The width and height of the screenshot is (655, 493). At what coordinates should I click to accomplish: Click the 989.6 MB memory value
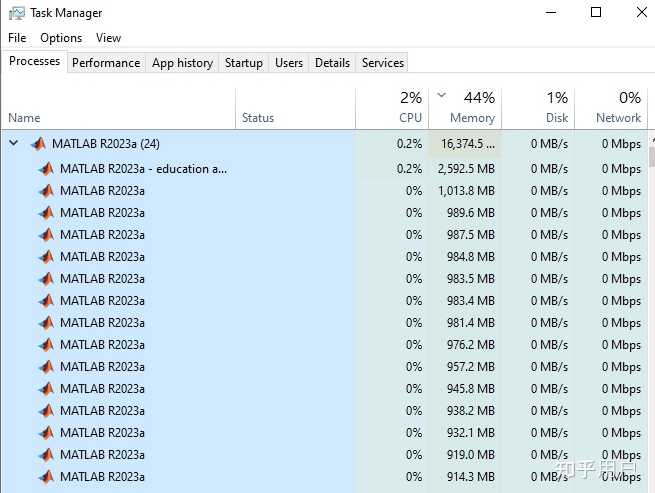click(471, 213)
